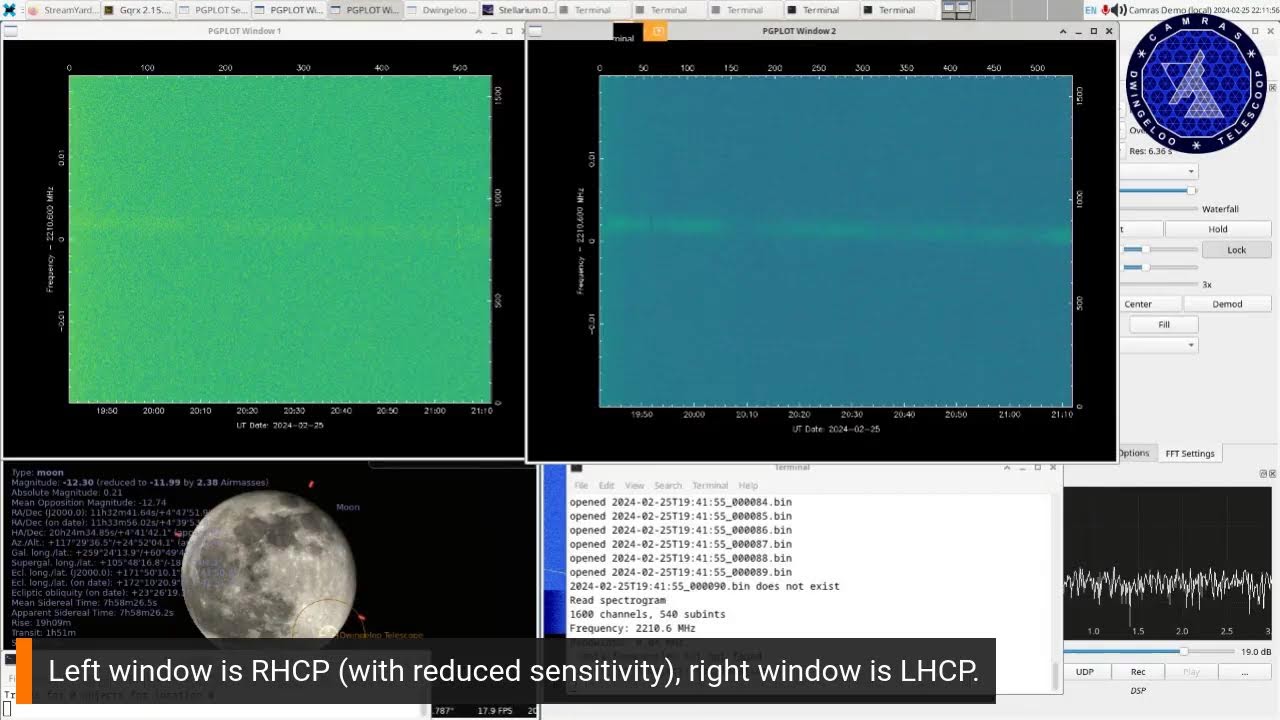Click the disabled Play button in audio panel
This screenshot has width=1280, height=720.
1191,672
